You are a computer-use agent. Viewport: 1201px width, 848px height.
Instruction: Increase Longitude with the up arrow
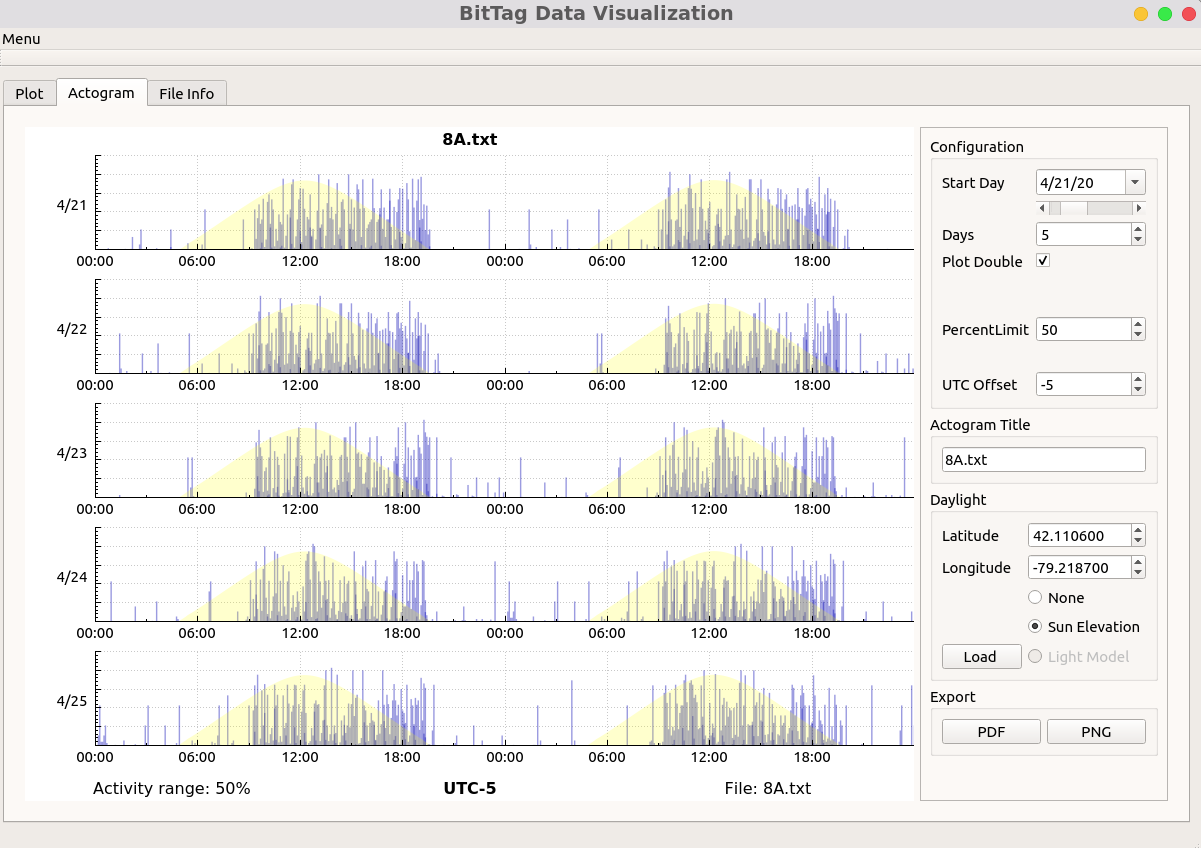click(1138, 562)
